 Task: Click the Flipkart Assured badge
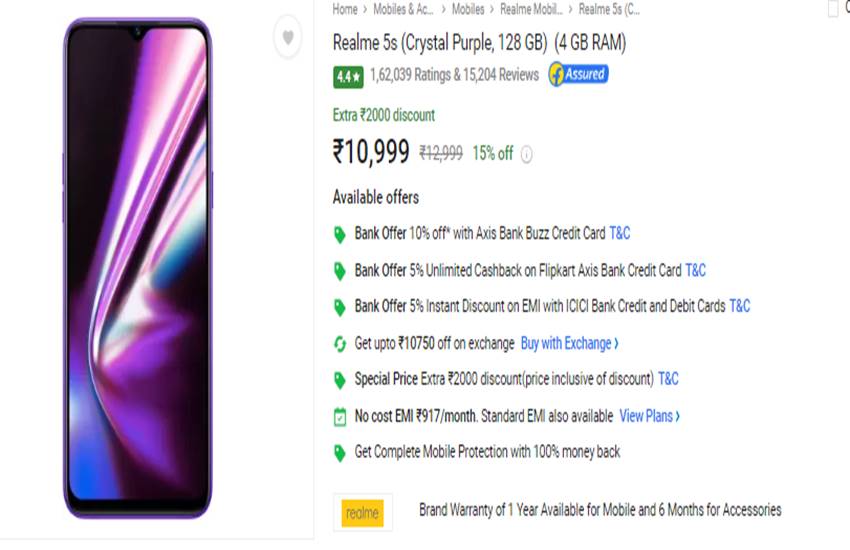(x=578, y=75)
